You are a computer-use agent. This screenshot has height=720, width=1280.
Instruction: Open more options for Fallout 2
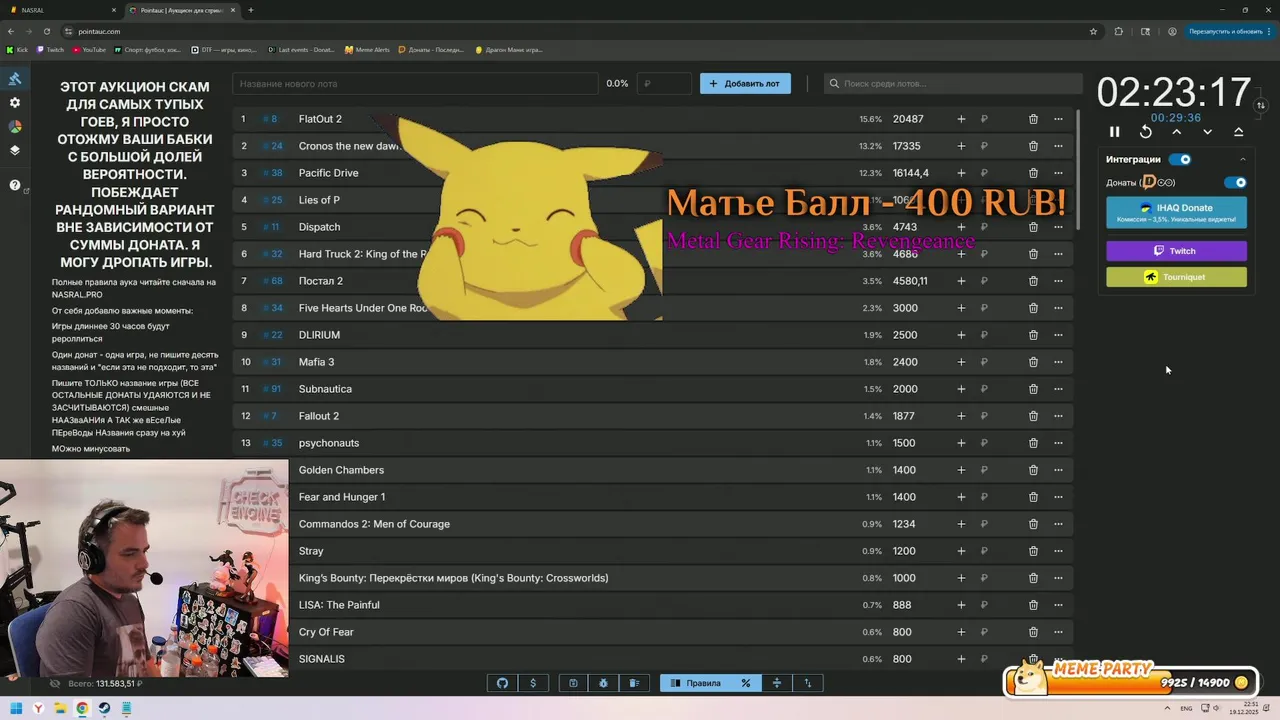pos(1058,416)
